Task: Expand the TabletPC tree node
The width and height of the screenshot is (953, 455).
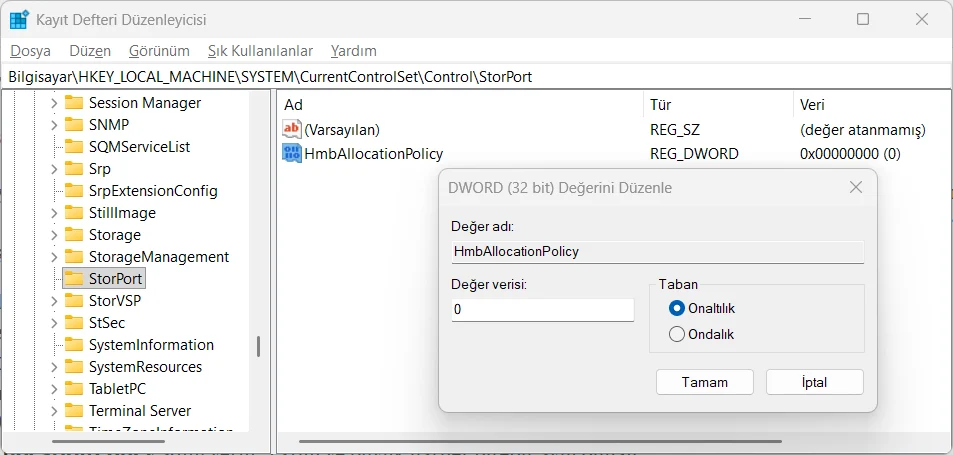Action: pos(54,389)
